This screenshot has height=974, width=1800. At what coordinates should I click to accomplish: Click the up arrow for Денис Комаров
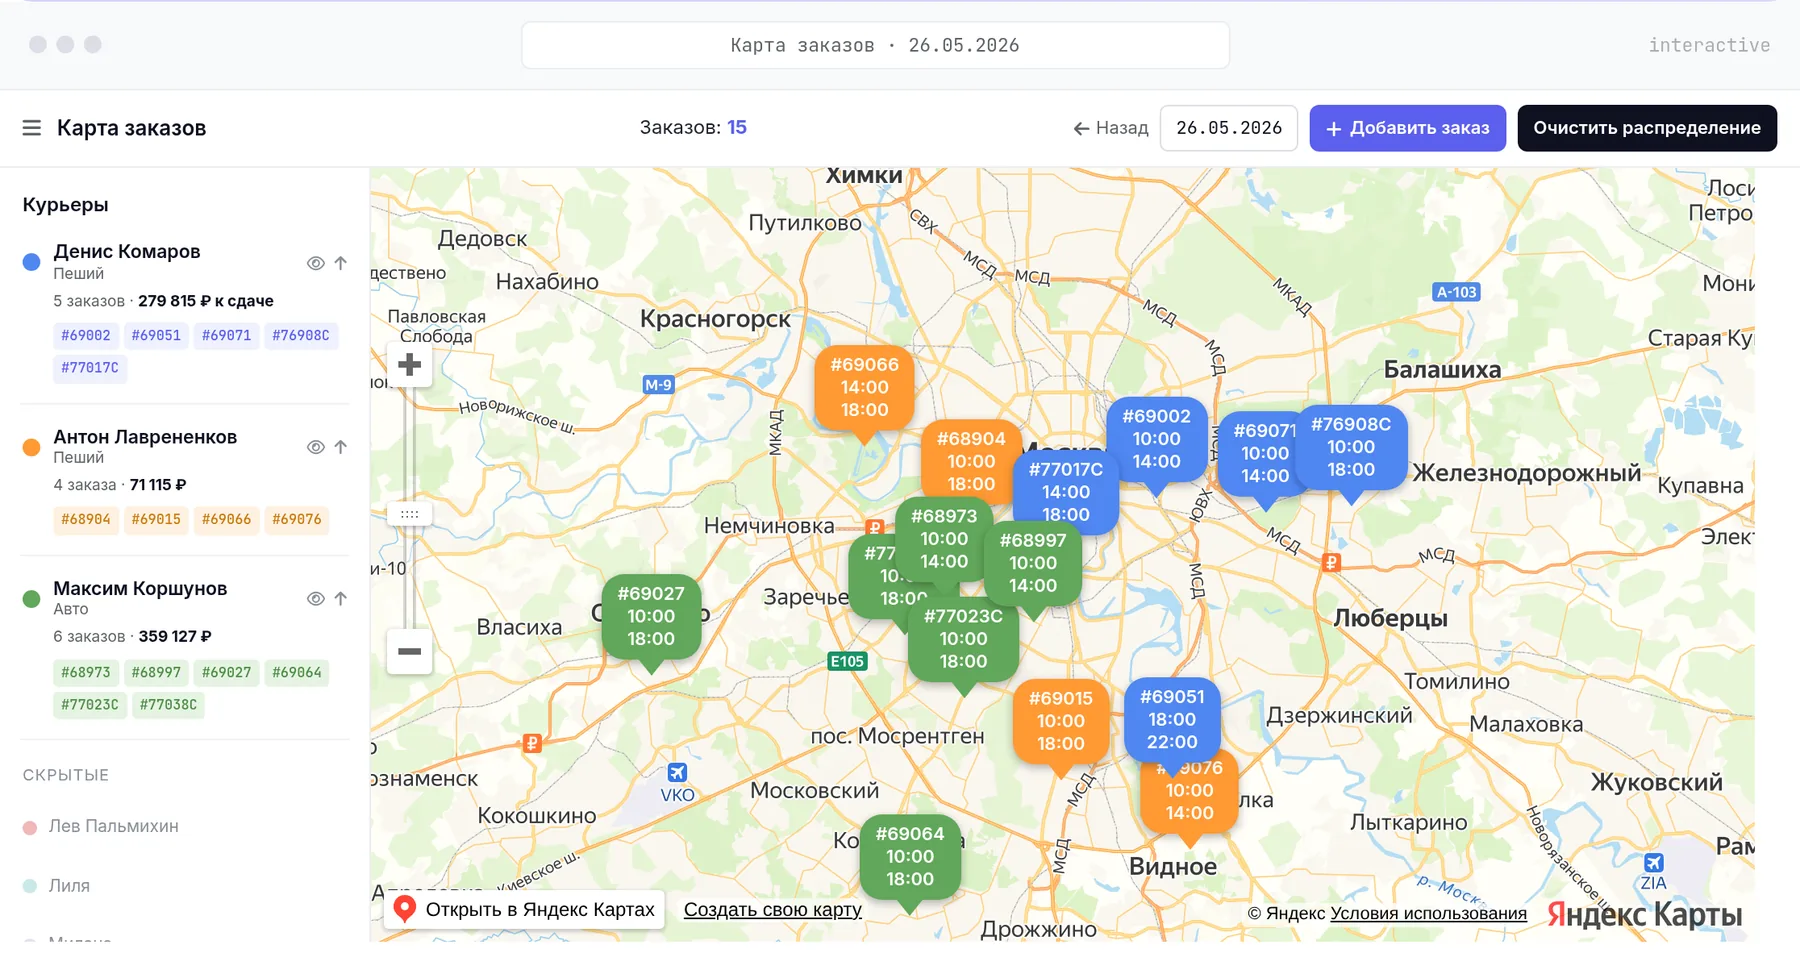click(341, 263)
